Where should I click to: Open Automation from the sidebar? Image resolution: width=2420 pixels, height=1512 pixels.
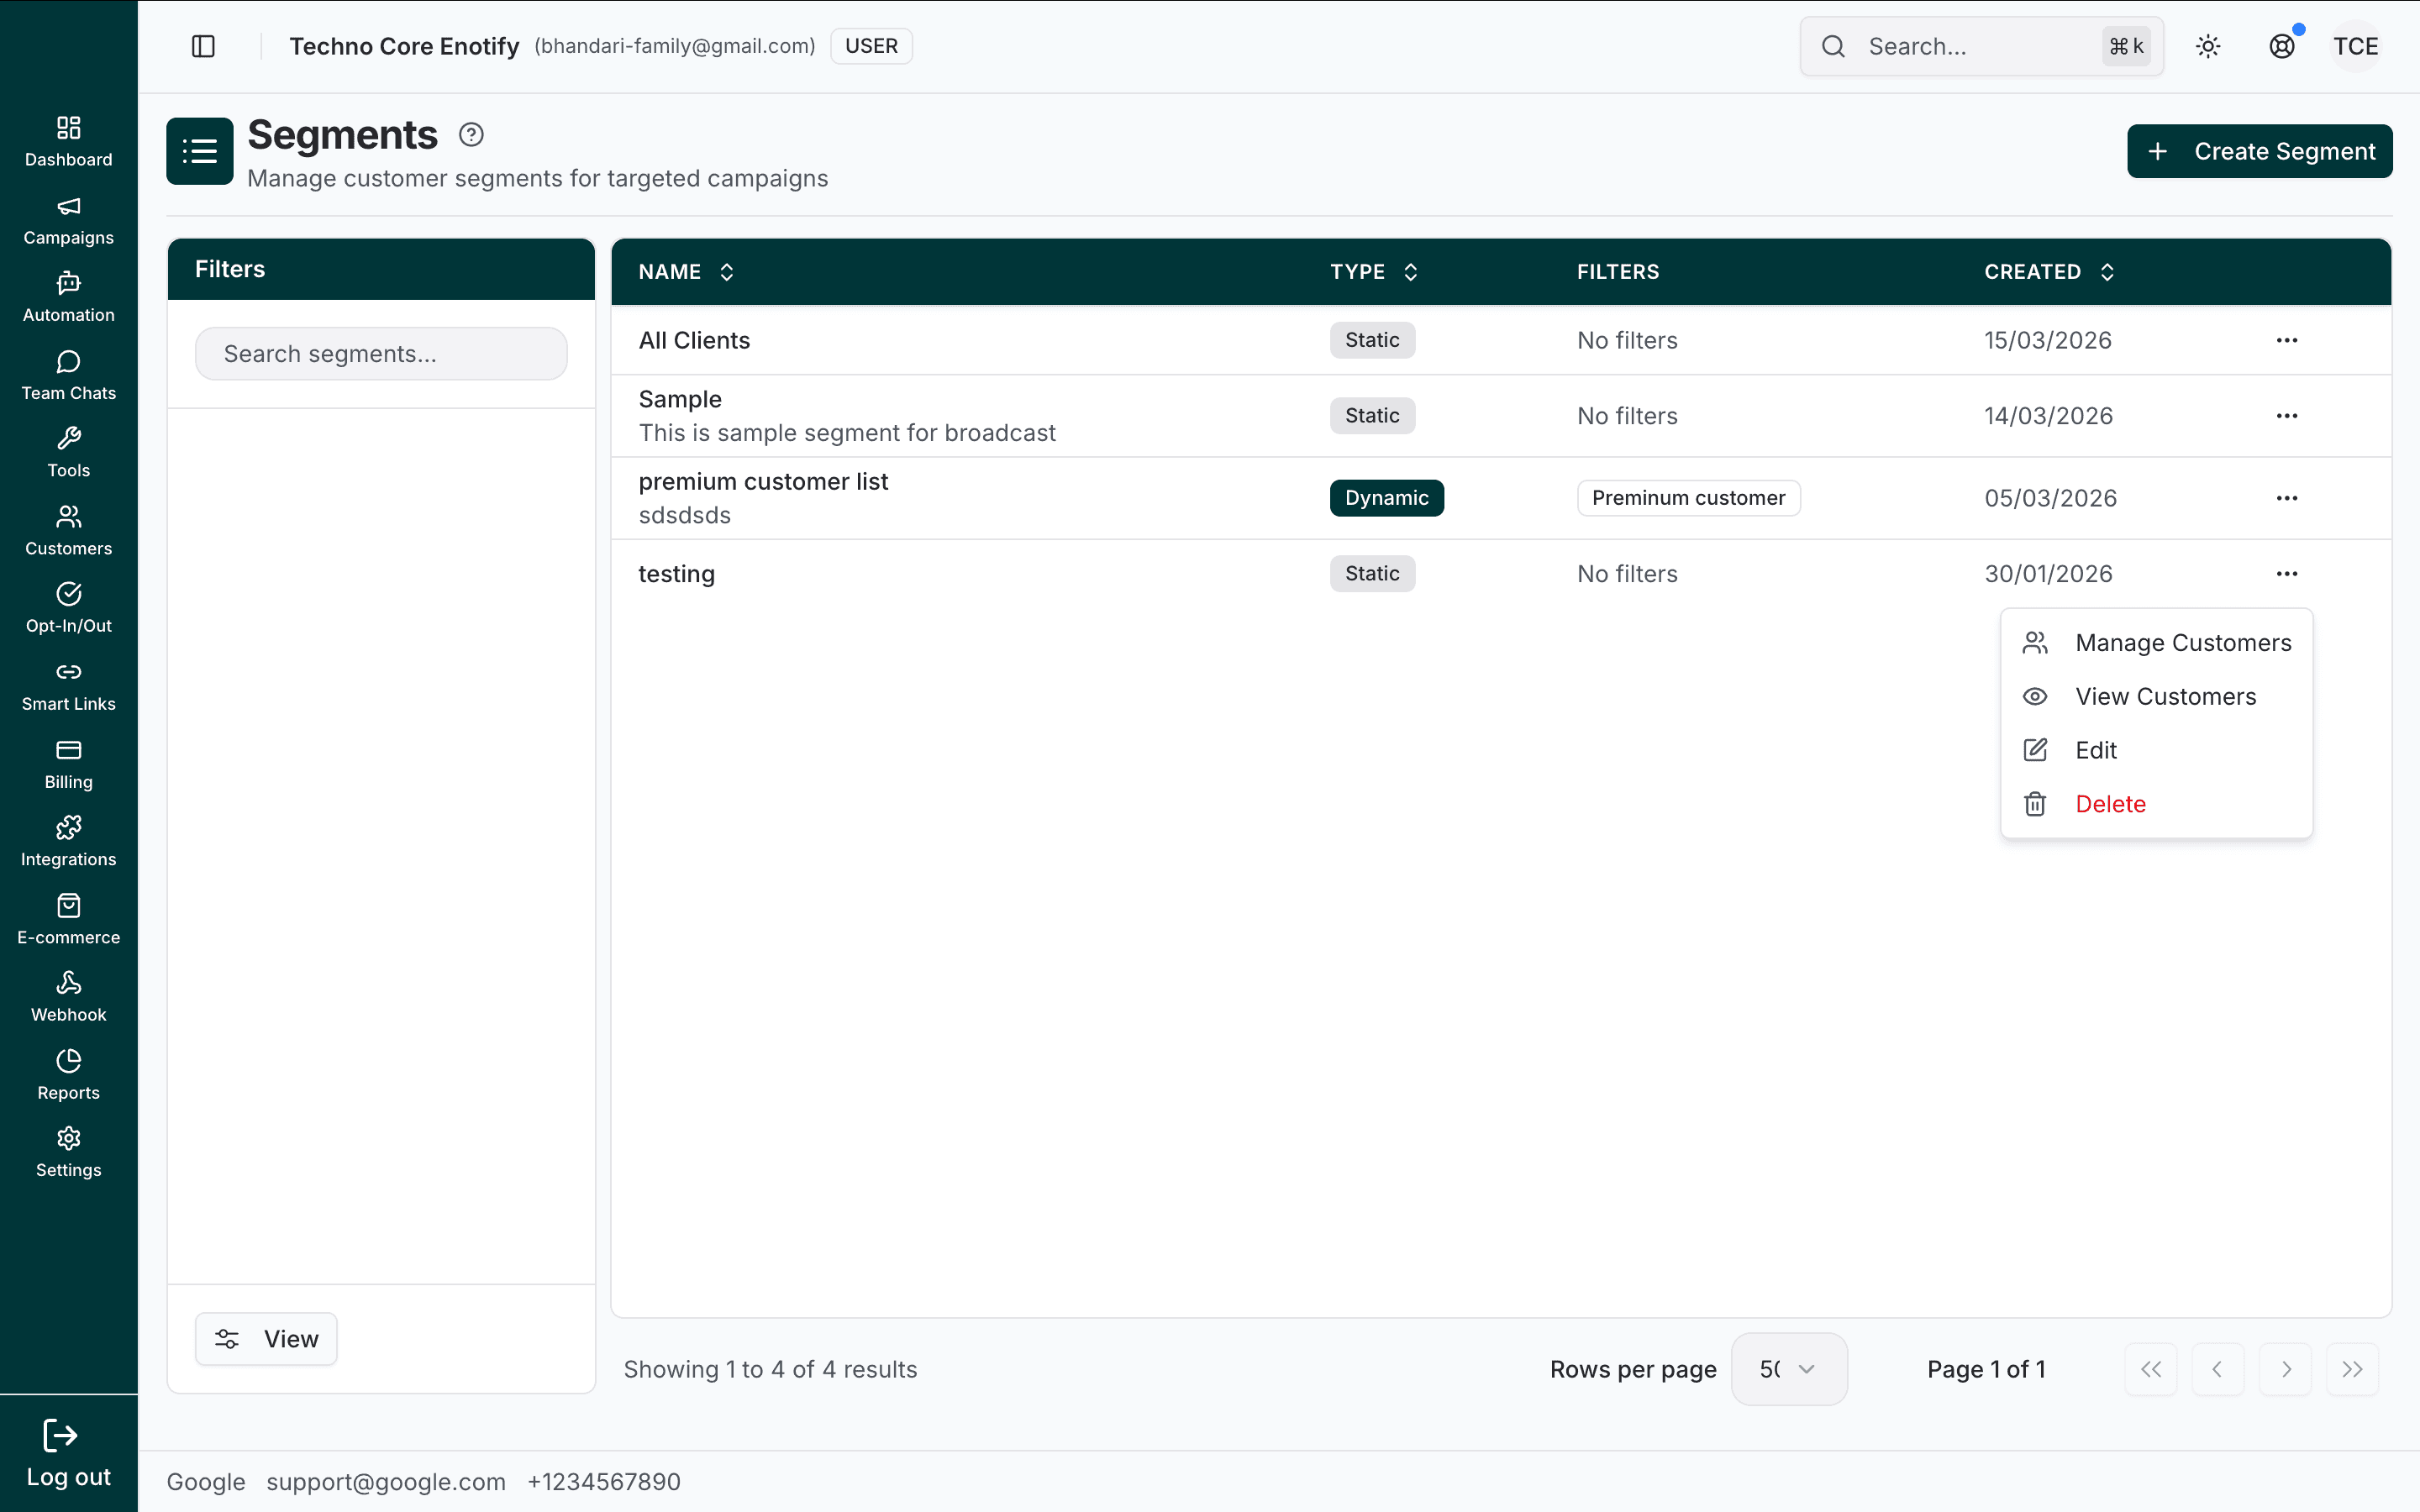(x=68, y=298)
